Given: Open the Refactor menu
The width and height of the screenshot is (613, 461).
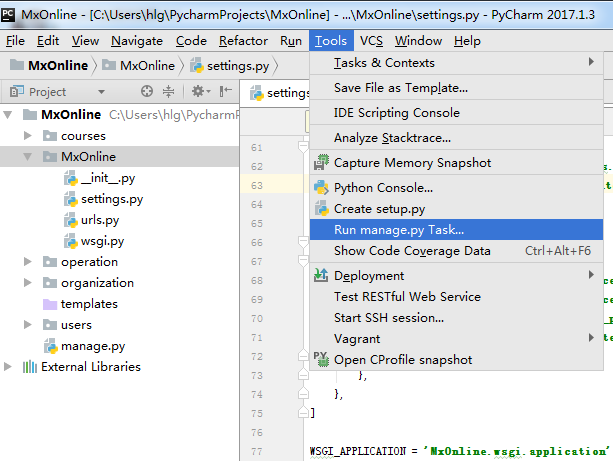Looking at the screenshot, I should (243, 41).
